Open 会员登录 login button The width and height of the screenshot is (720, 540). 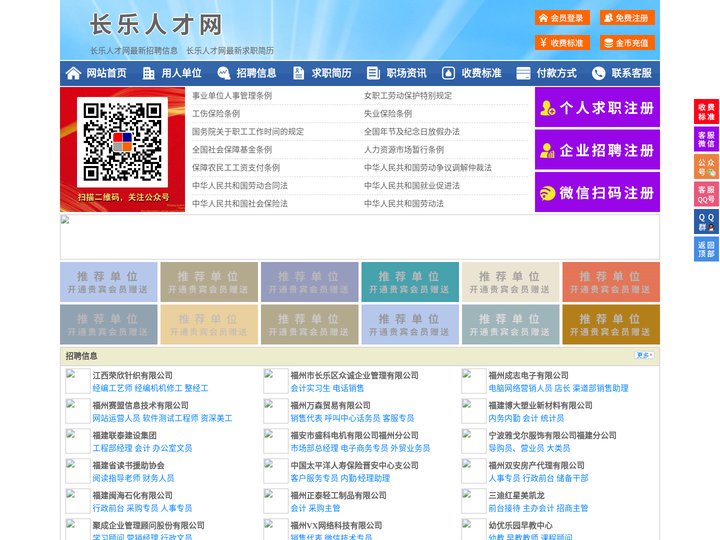coord(562,18)
